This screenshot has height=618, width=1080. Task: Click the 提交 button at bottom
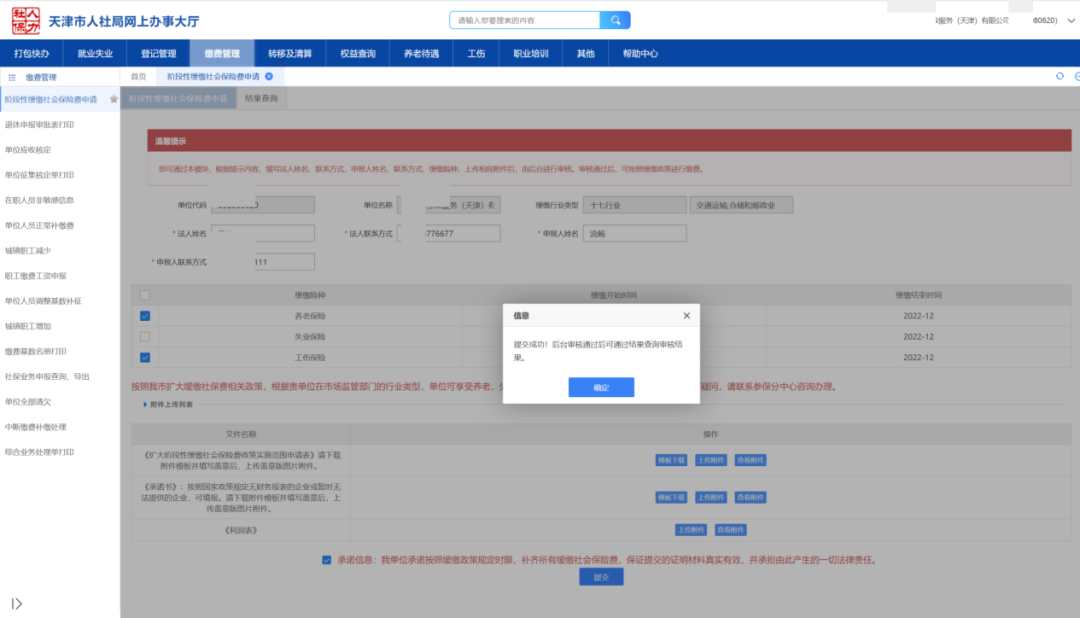click(x=600, y=577)
